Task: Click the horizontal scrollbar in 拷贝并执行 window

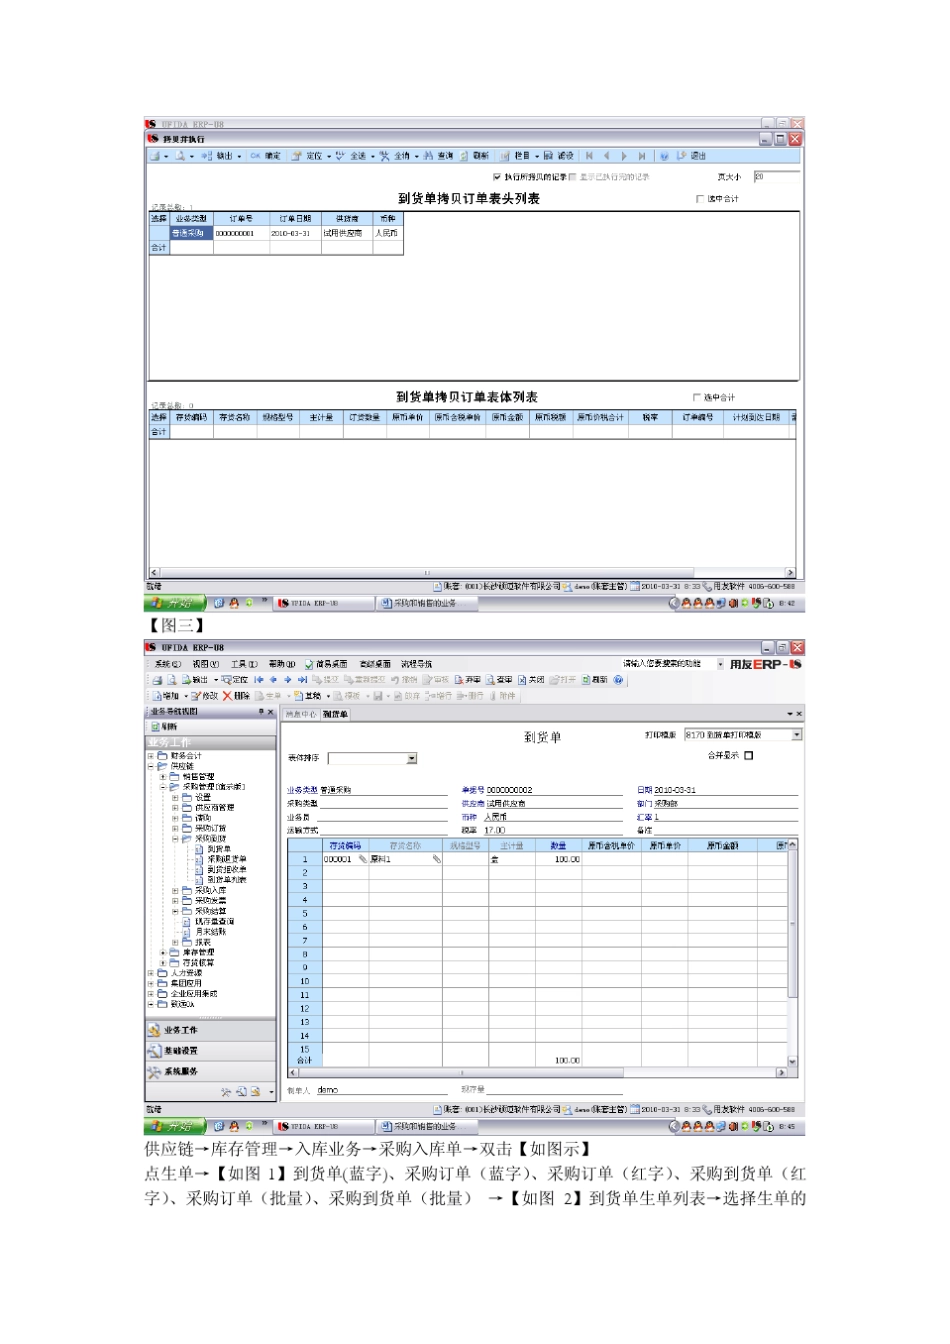Action: (x=472, y=573)
